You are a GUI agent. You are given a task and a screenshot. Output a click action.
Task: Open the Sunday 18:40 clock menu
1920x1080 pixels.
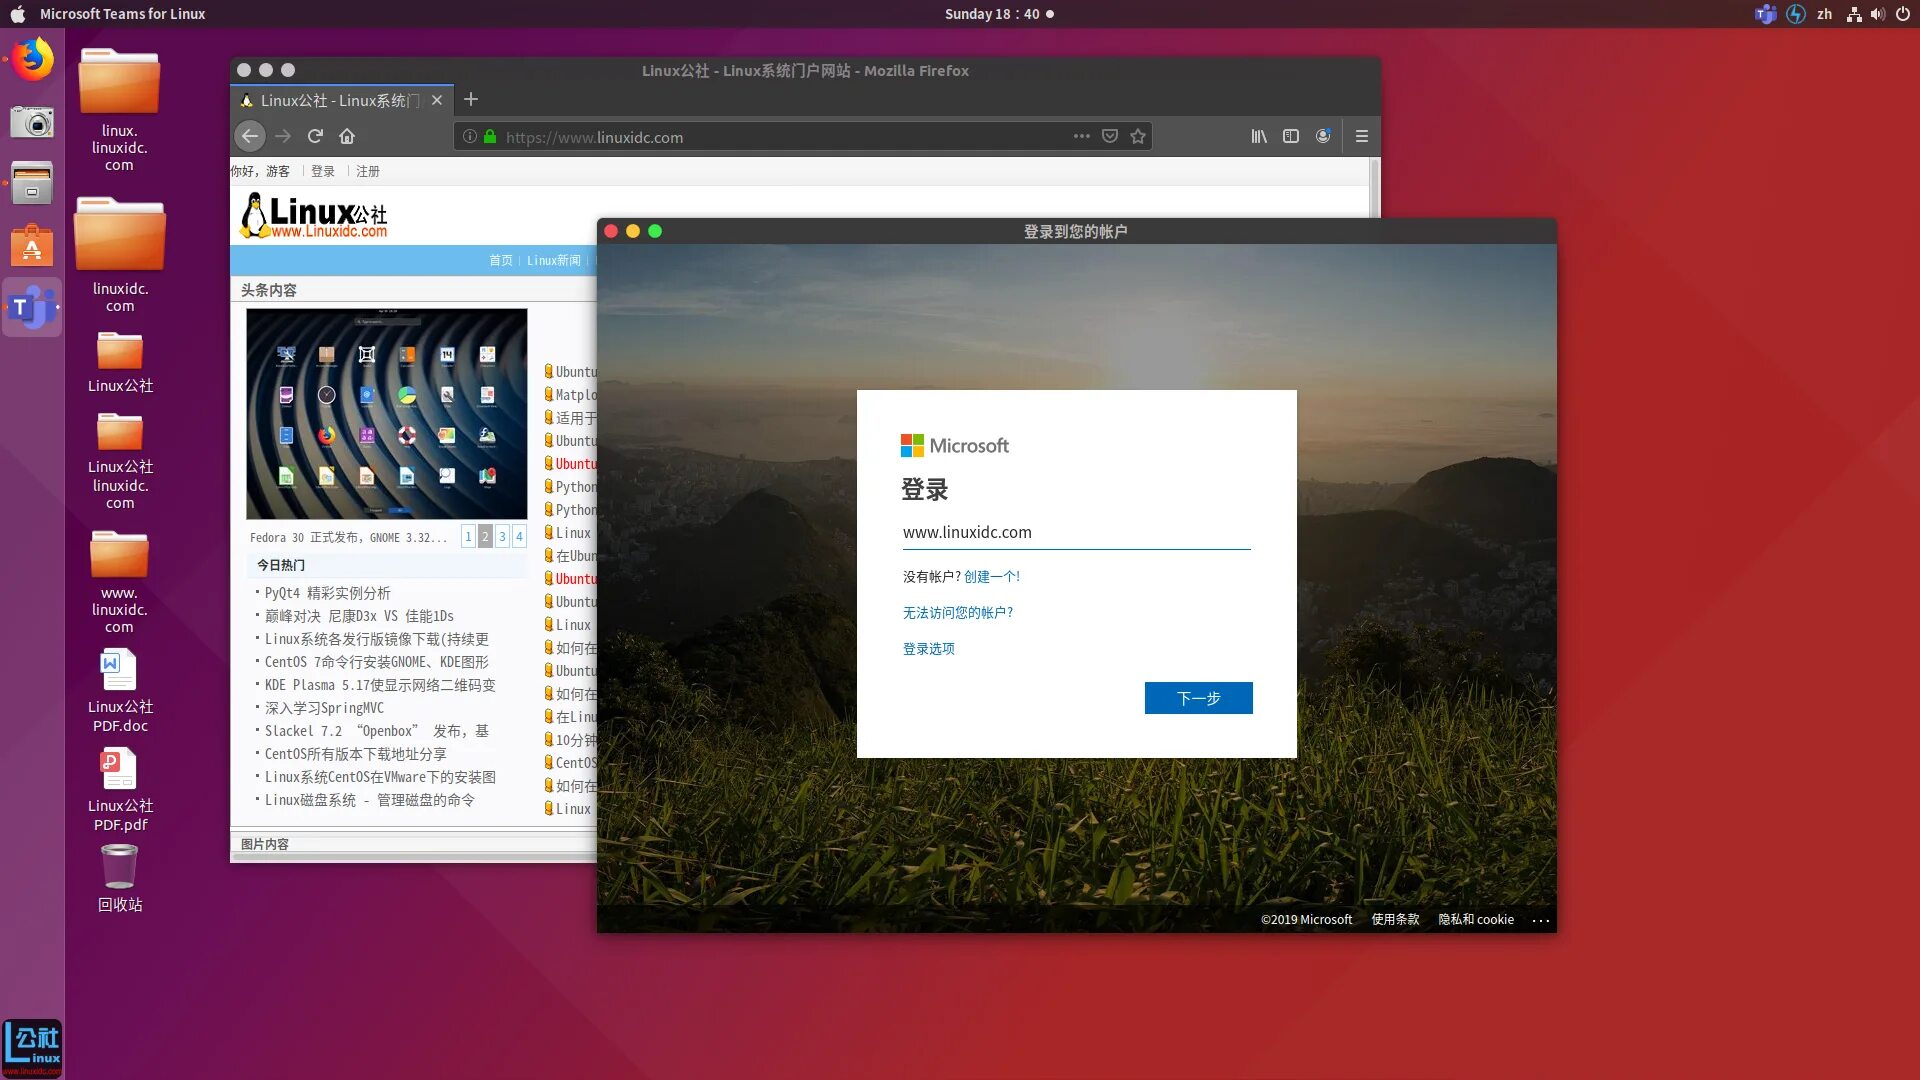coord(999,14)
